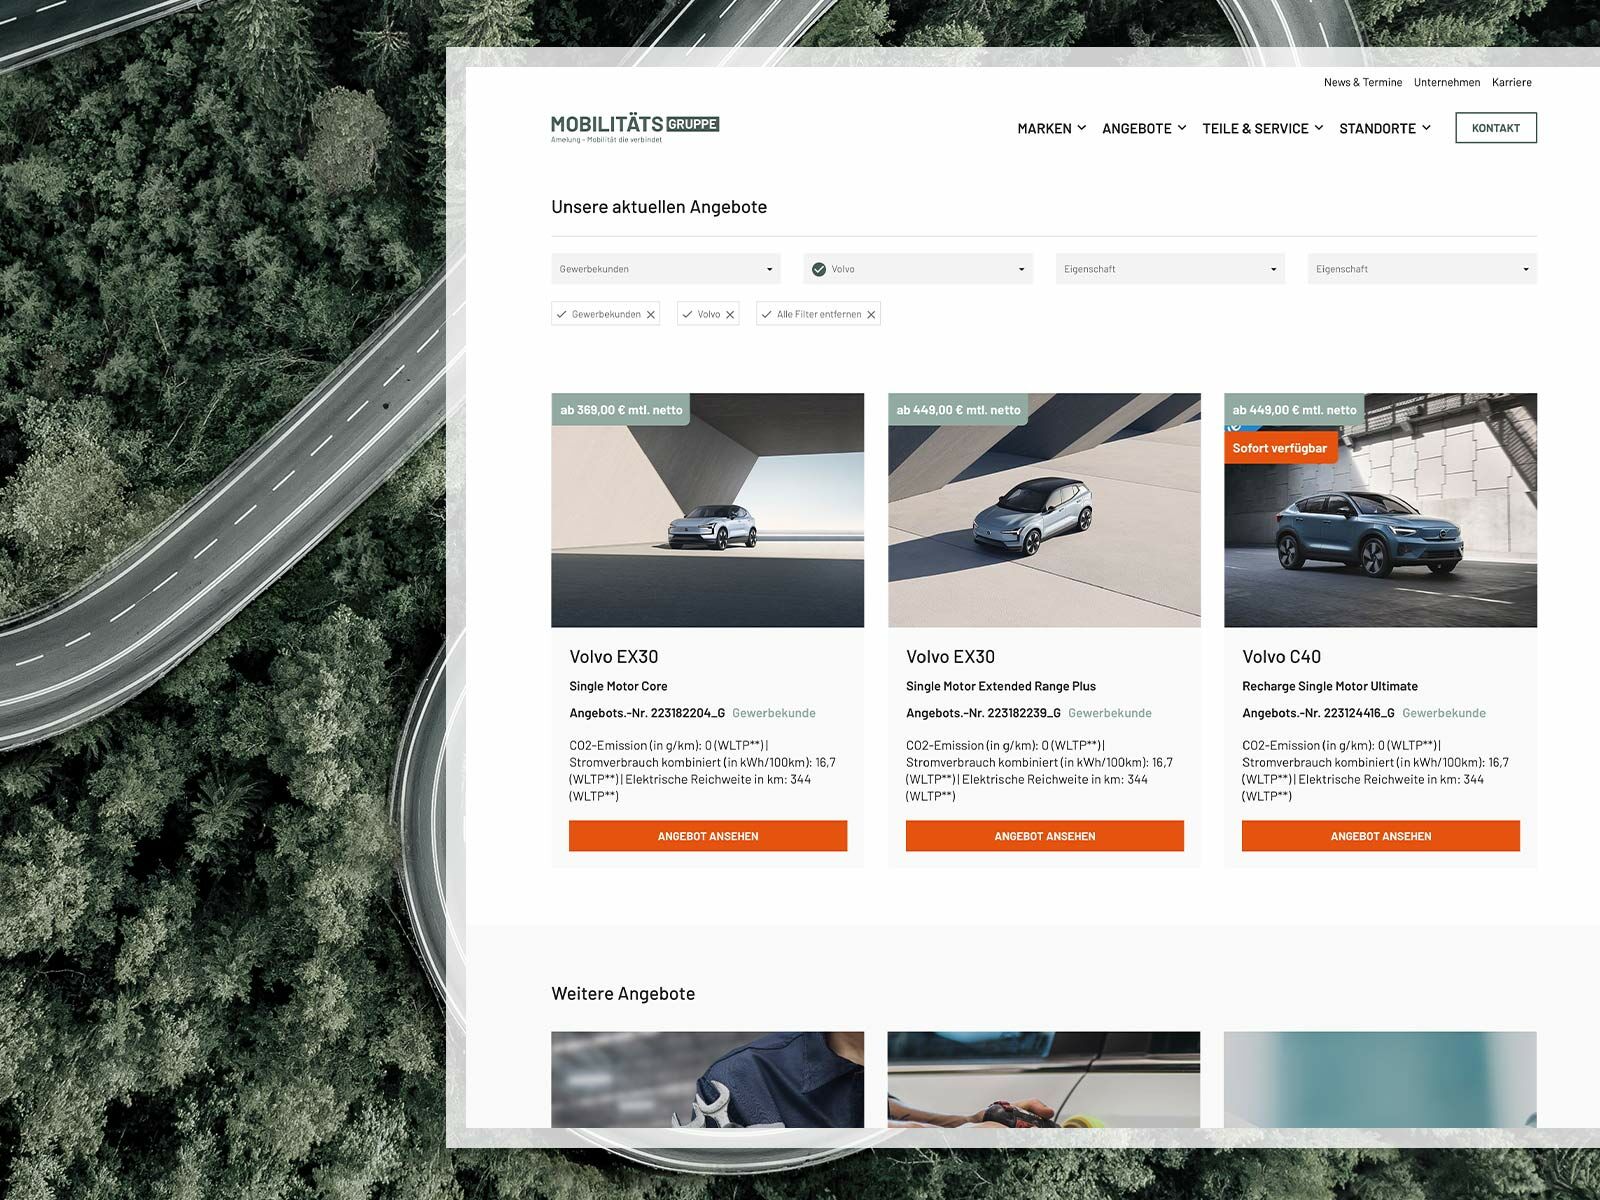Viewport: 1600px width, 1200px height.
Task: Click the chevron icon next to MARKEN
Action: click(1081, 128)
